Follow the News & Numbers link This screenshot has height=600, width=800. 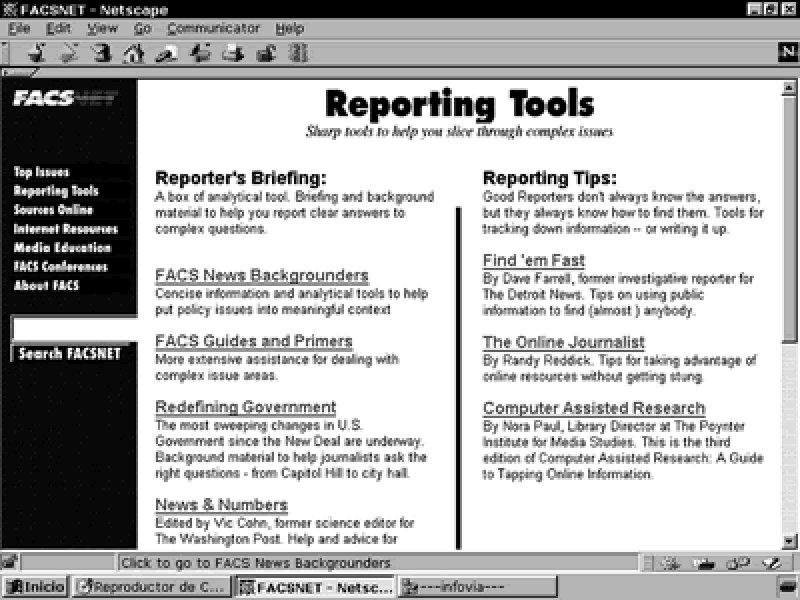[x=221, y=505]
